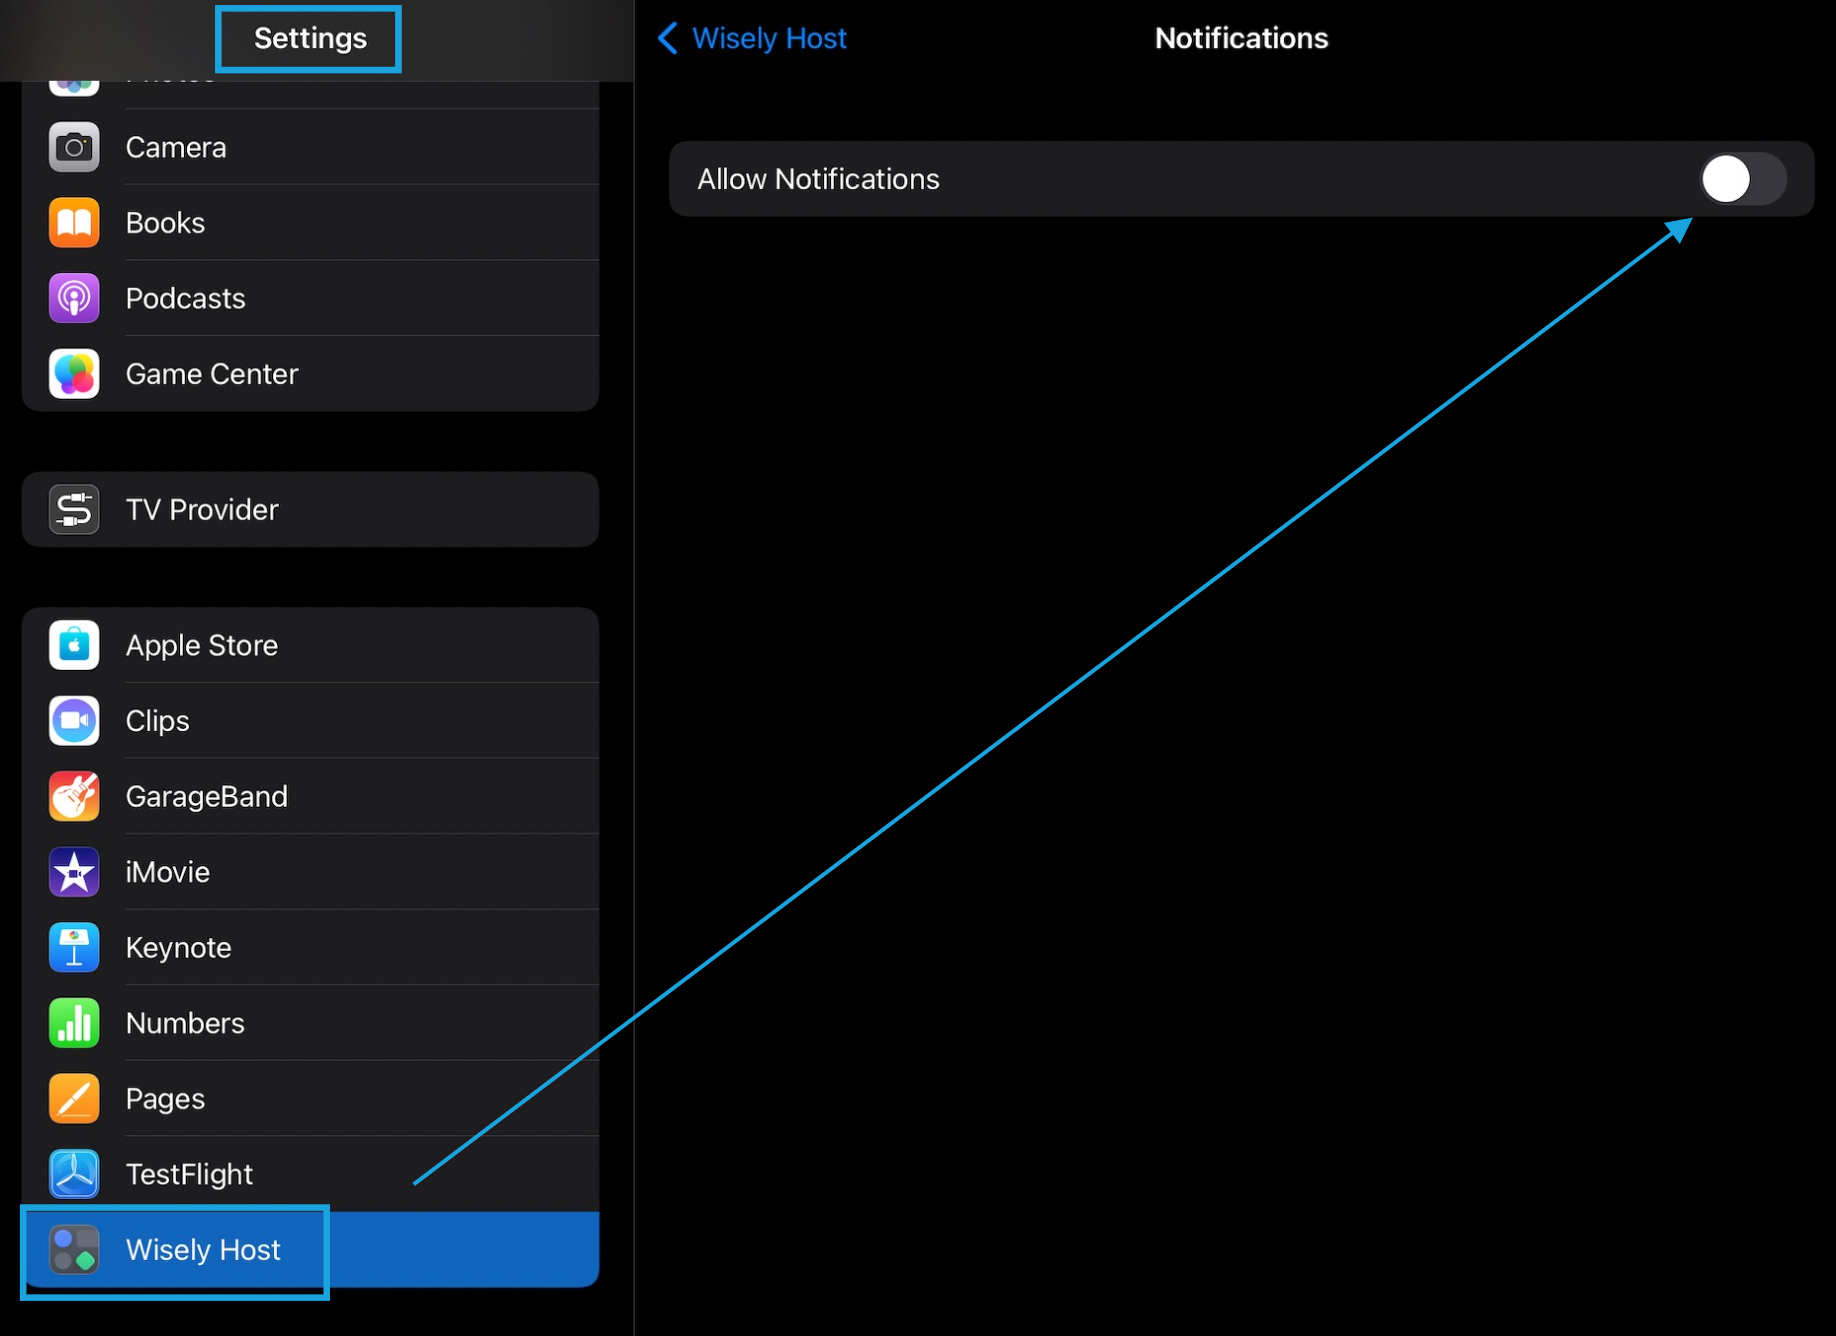Select the Apple Store icon
1836x1336 pixels.
click(x=74, y=645)
